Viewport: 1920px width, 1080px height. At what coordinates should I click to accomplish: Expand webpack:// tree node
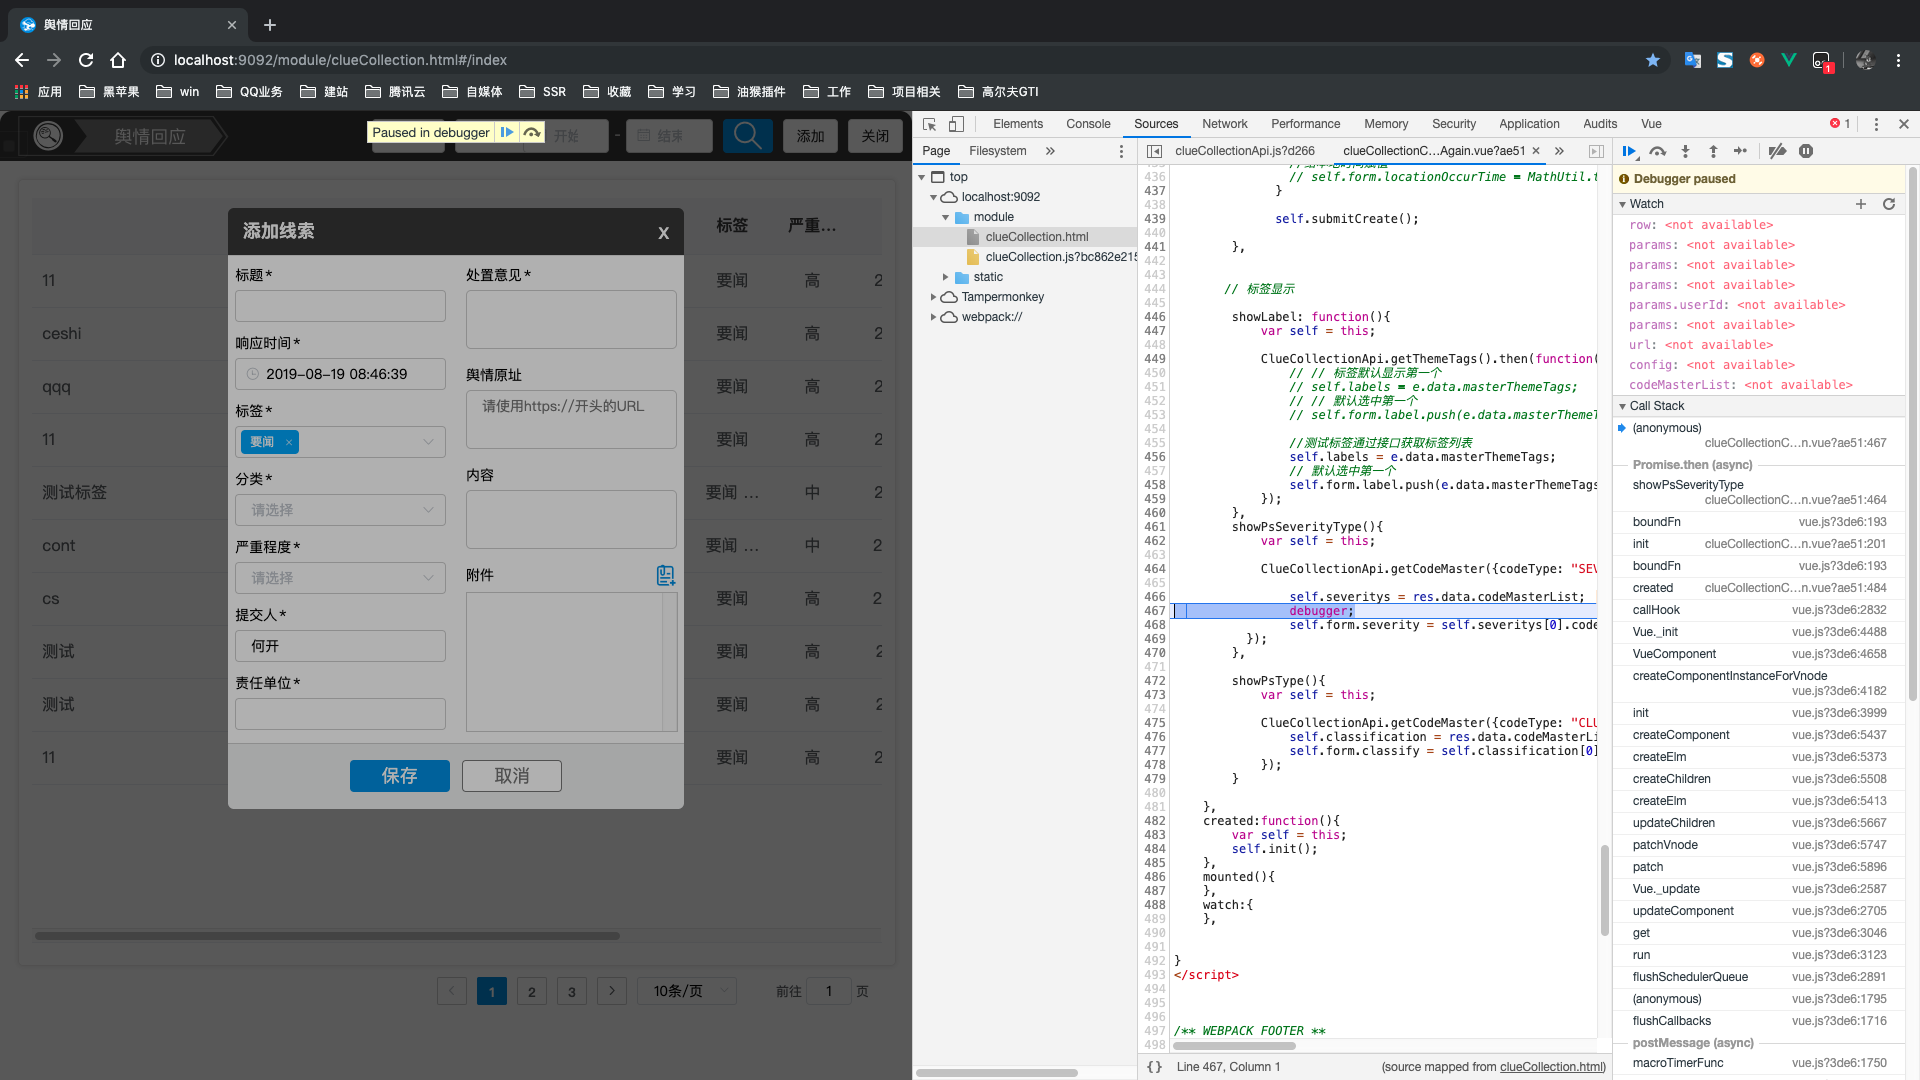[933, 317]
